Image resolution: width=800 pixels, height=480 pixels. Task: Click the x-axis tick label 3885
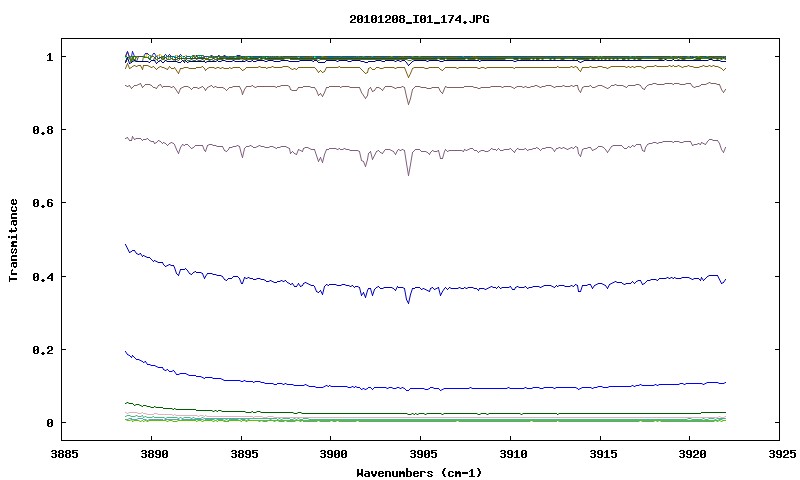coord(65,454)
